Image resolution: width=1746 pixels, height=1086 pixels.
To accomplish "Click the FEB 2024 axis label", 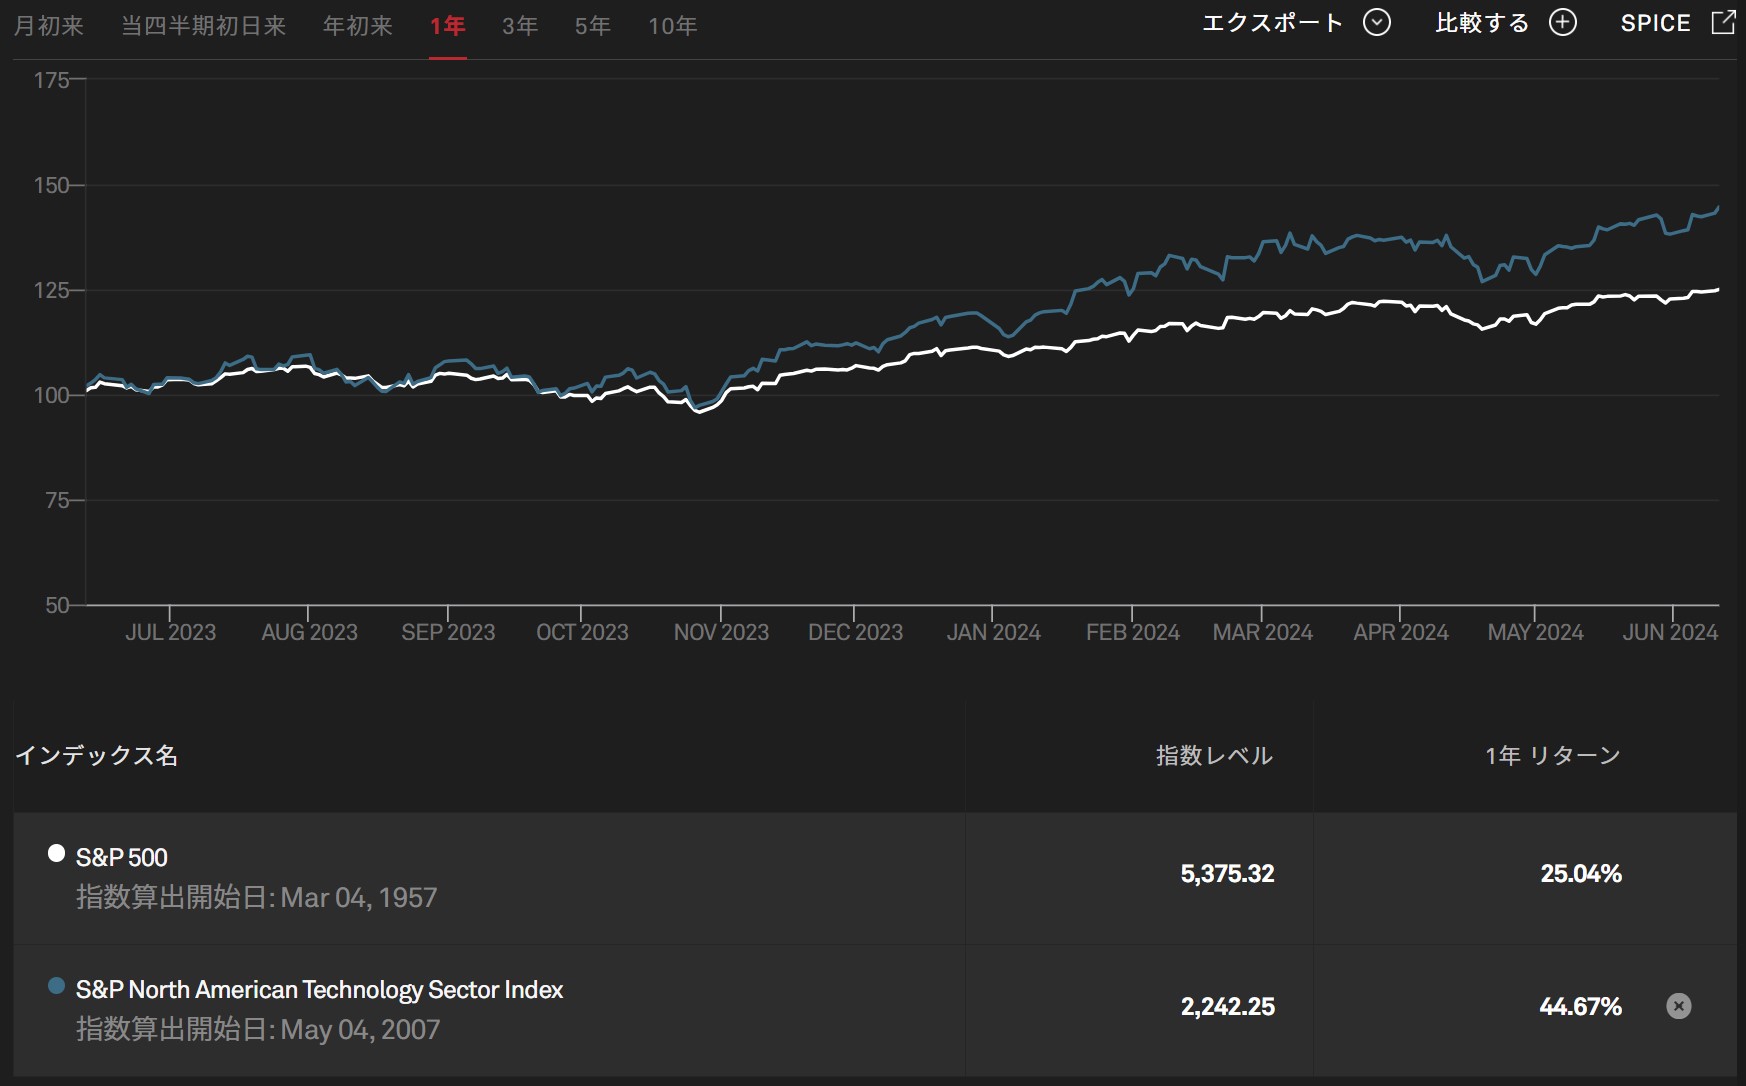I will click(x=1133, y=633).
